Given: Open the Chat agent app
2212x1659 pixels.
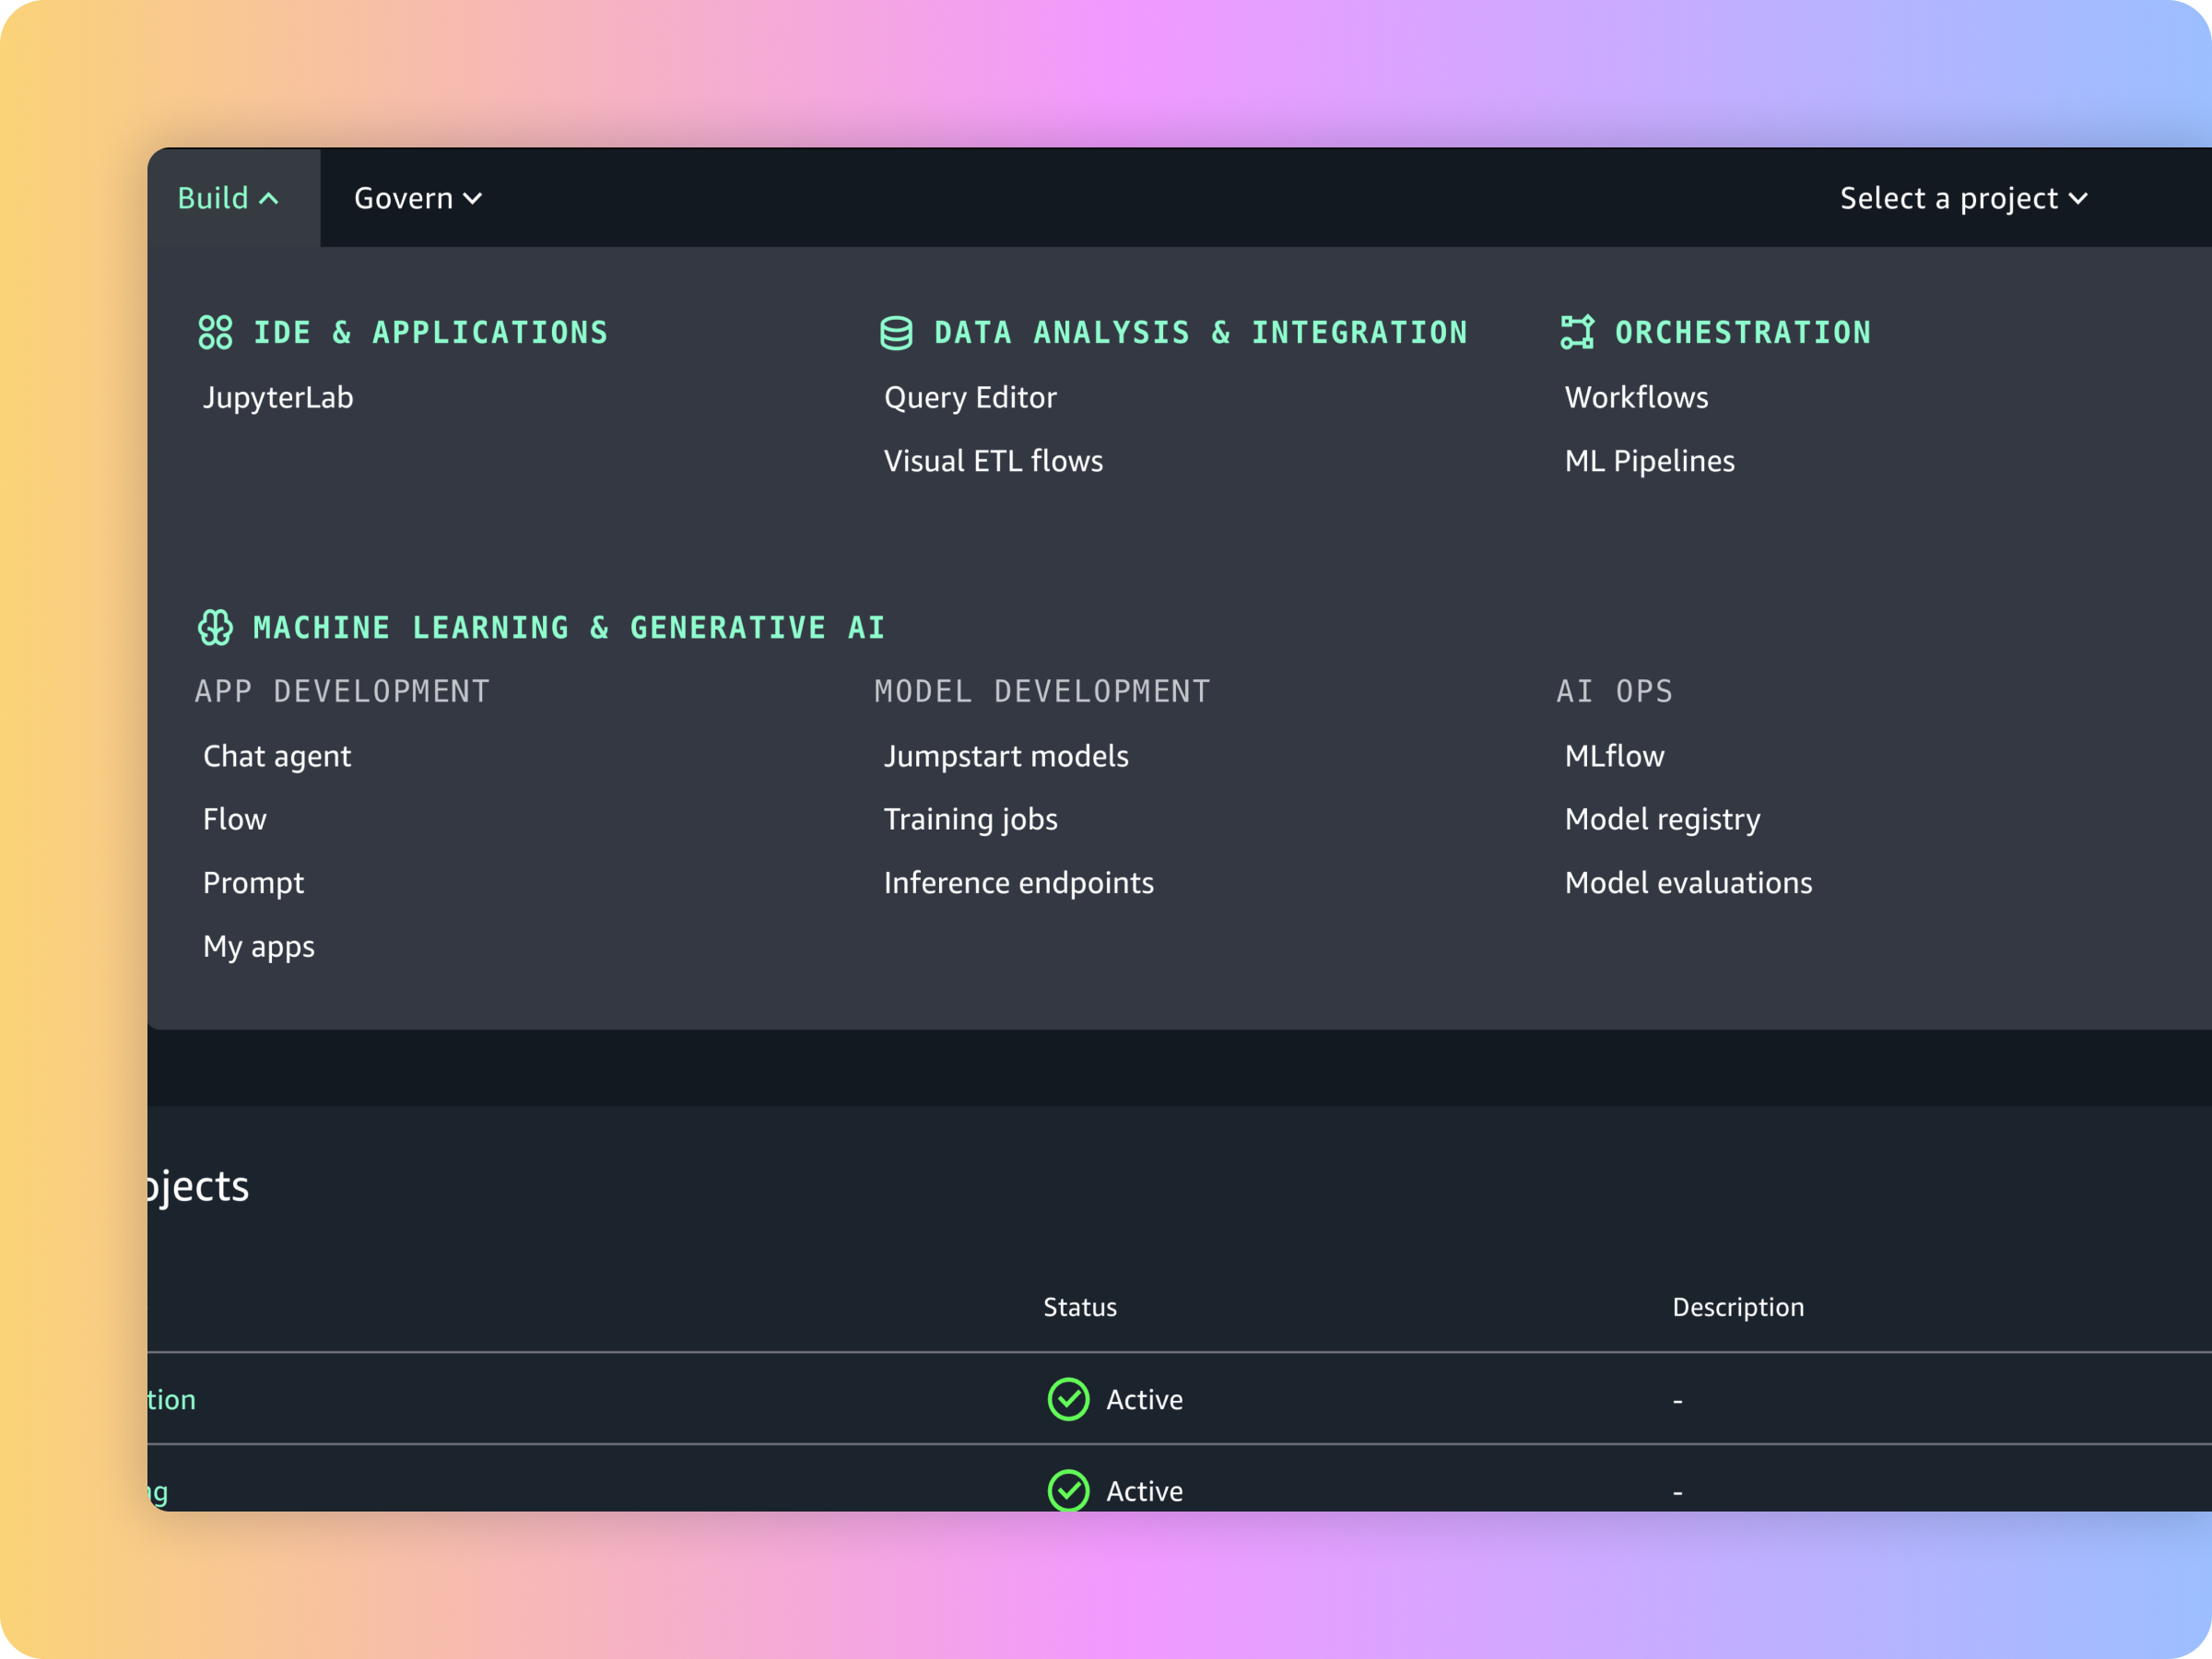Looking at the screenshot, I should tap(277, 756).
